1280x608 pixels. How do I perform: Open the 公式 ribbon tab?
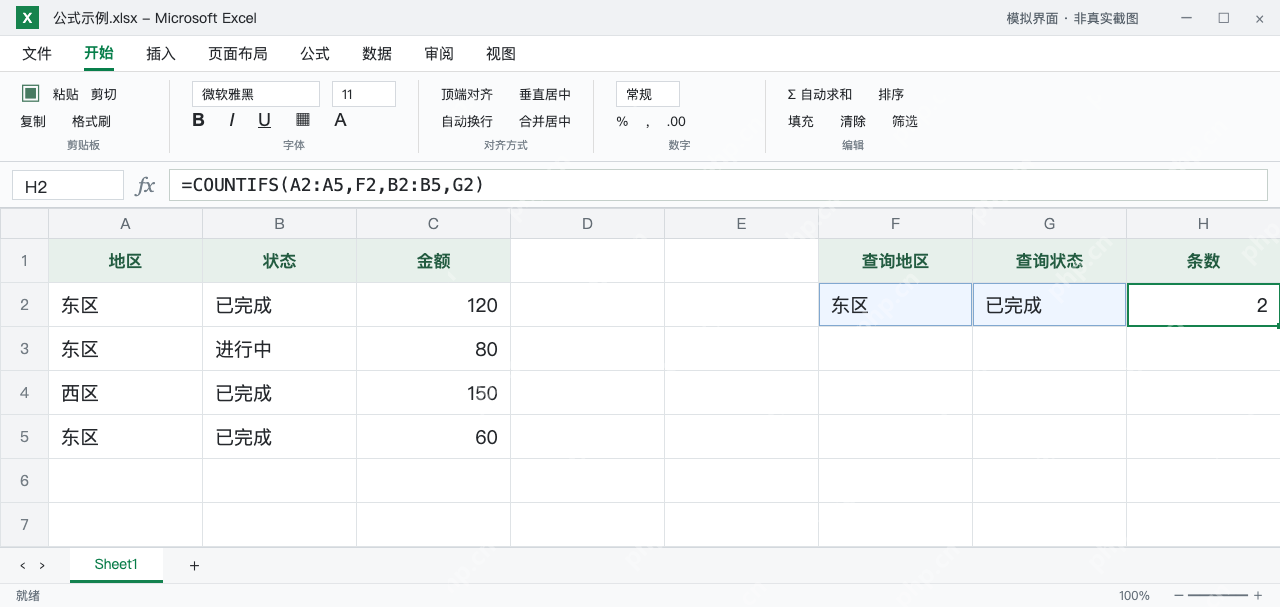click(315, 54)
